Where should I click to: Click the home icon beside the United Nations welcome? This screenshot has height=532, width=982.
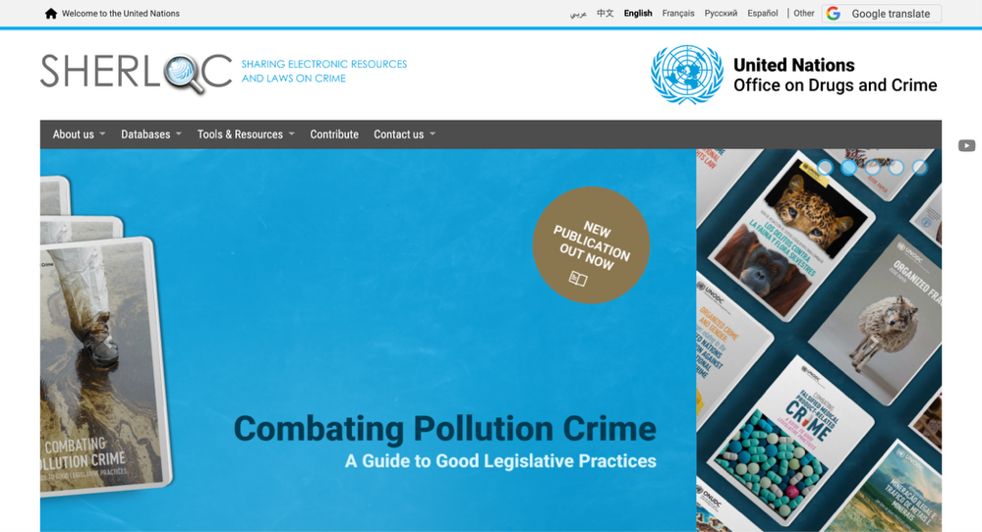[x=51, y=13]
